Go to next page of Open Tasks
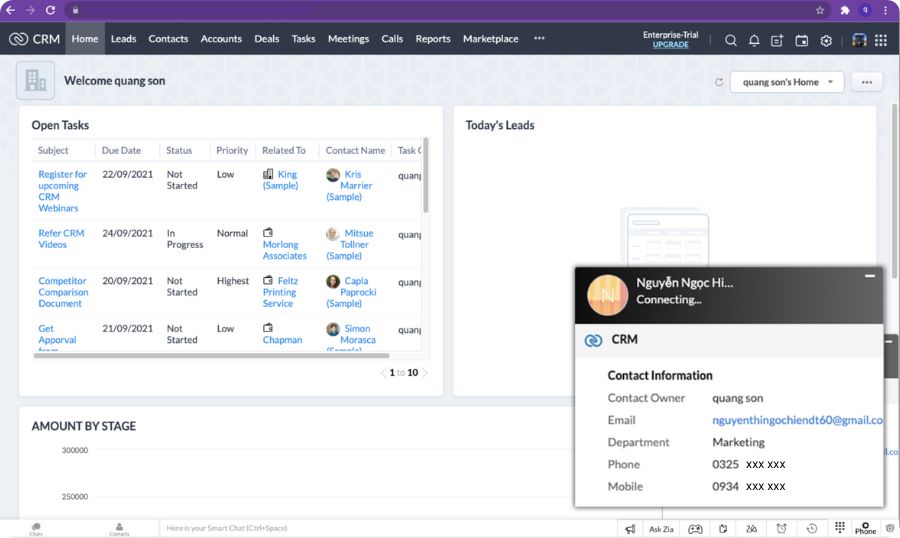 pyautogui.click(x=424, y=373)
